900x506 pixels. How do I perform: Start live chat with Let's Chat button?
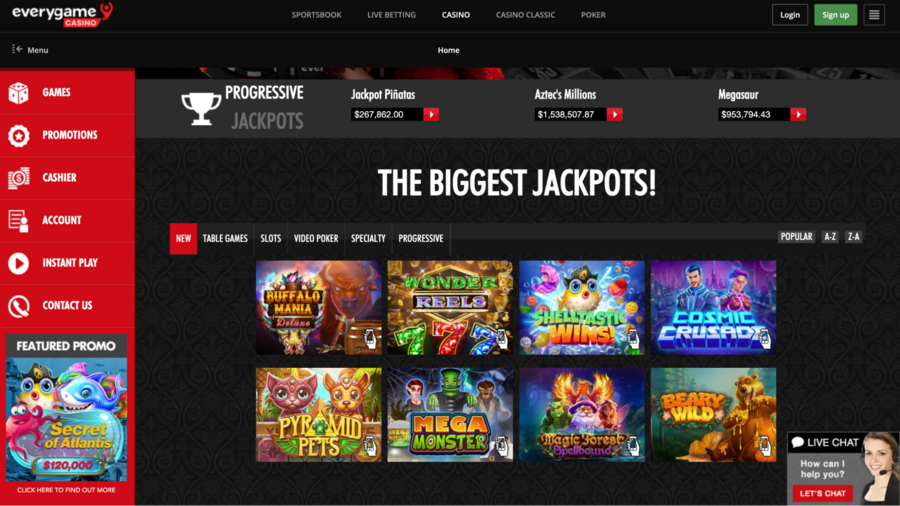tap(823, 493)
